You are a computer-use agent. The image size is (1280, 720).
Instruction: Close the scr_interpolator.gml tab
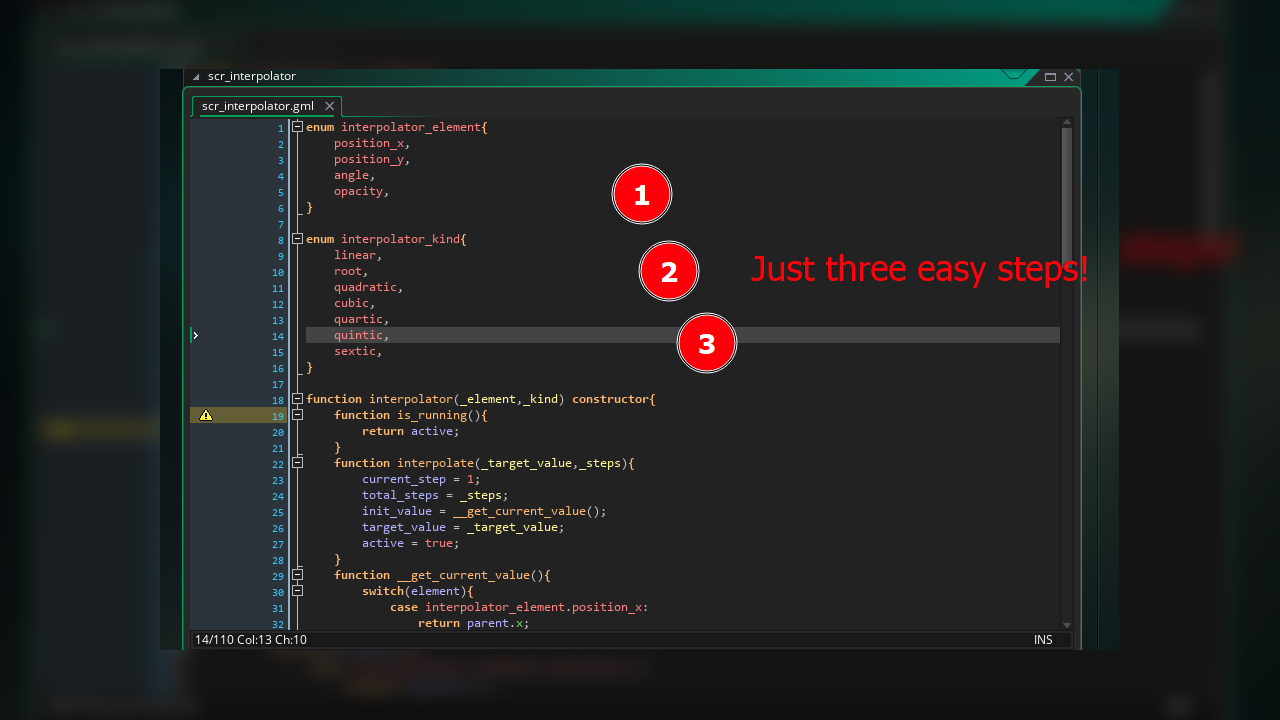pos(330,106)
